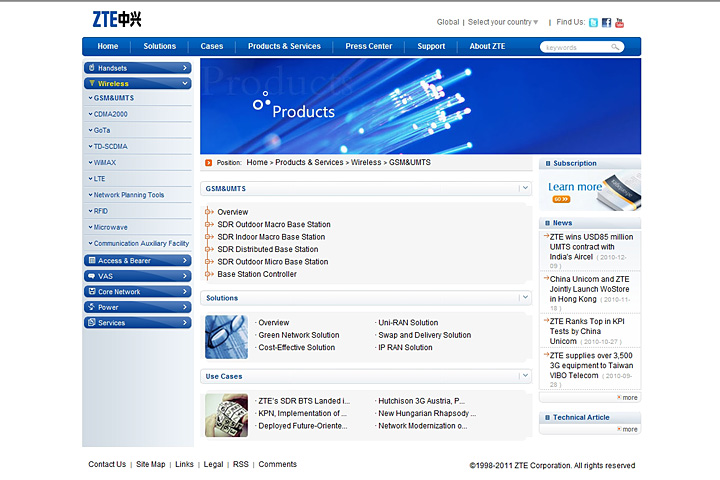Screen dimensions: 720x480
Task: Click the ZTE logo
Action: pos(117,19)
